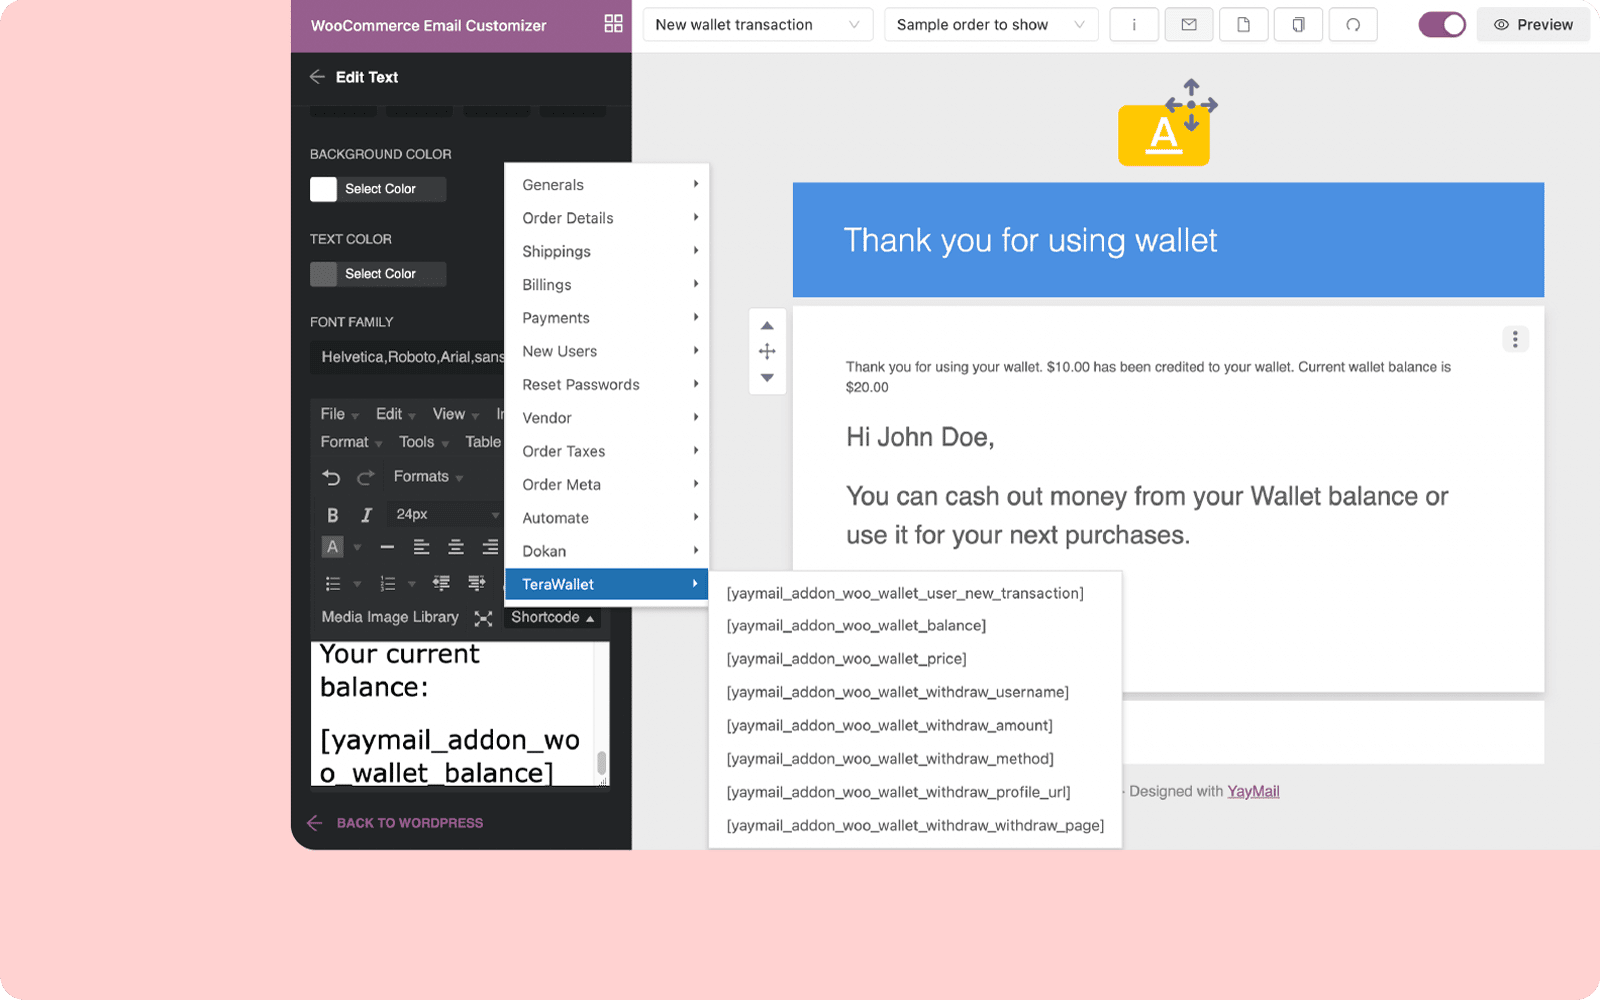1600x1000 pixels.
Task: Select the highlighted TeraWallet menu entry
Action: (x=607, y=584)
